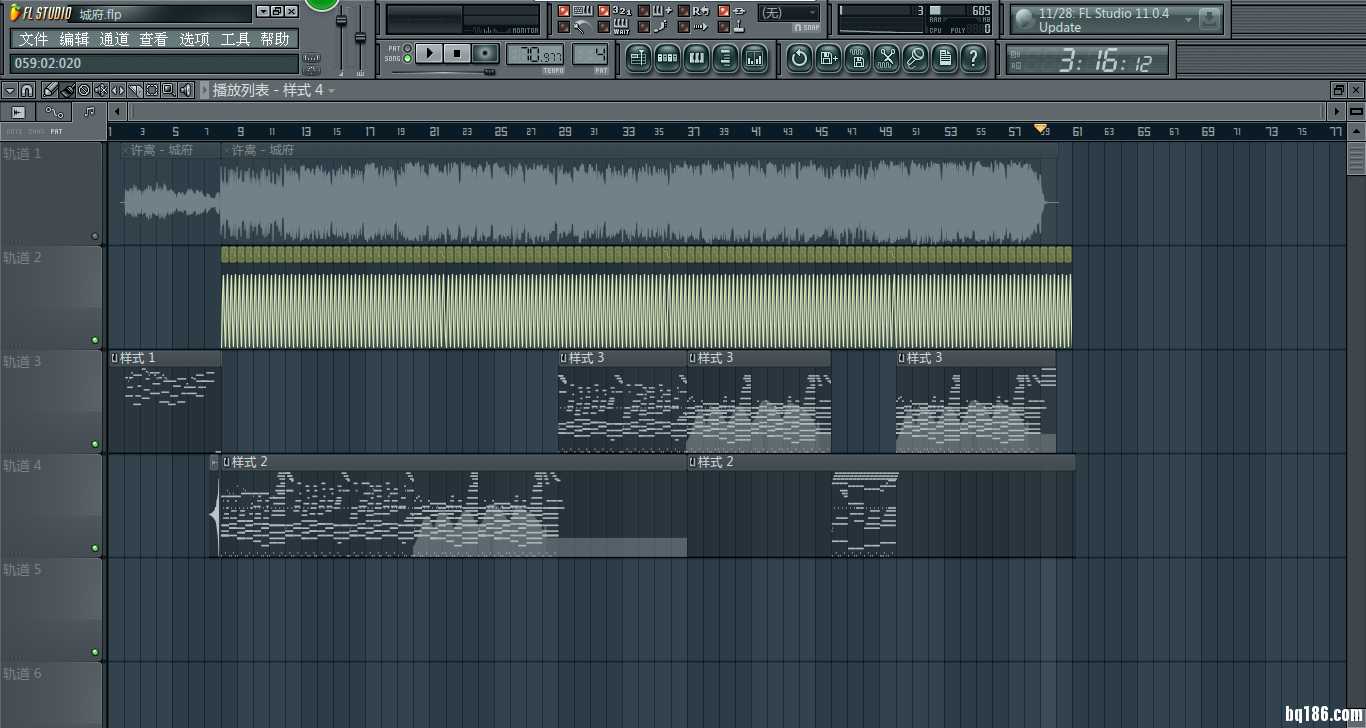
Task: Toggle typing keyboard to piano option
Action: click(x=564, y=11)
